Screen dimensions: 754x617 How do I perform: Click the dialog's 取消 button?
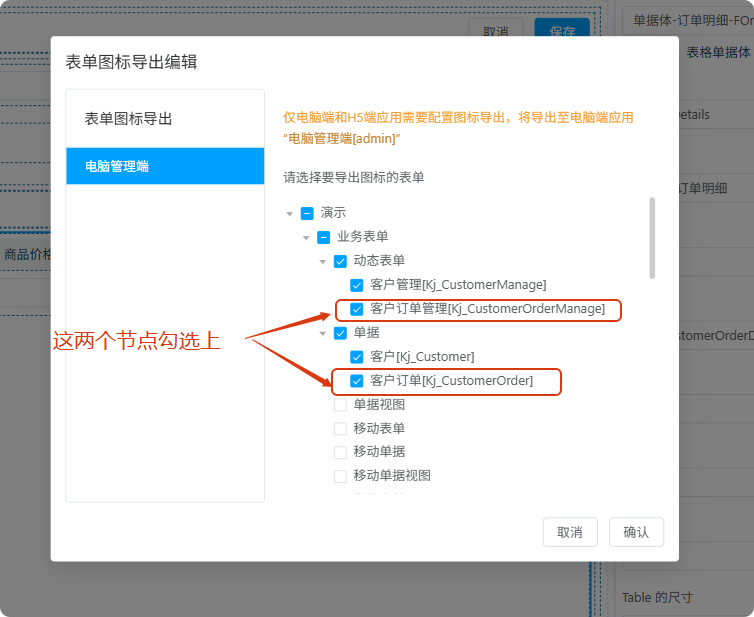[x=570, y=532]
